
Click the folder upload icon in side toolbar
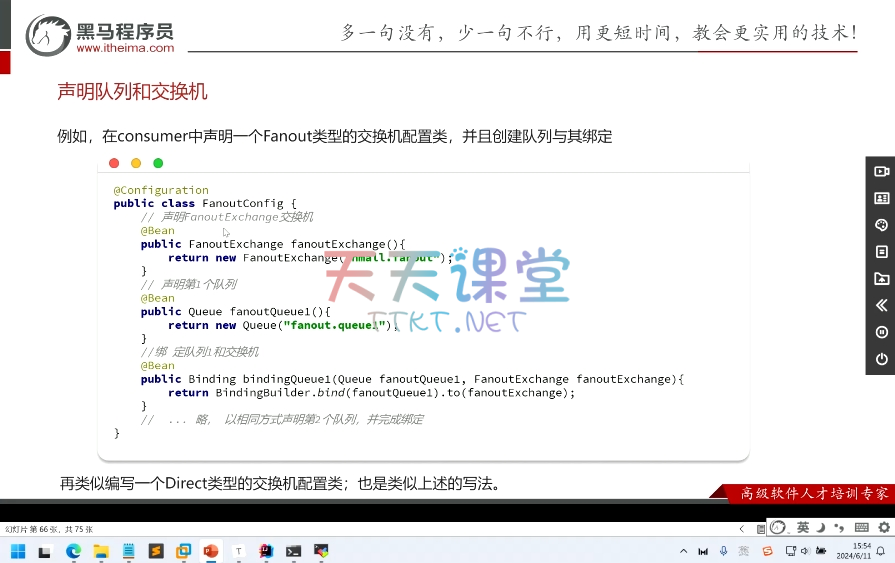click(x=881, y=279)
